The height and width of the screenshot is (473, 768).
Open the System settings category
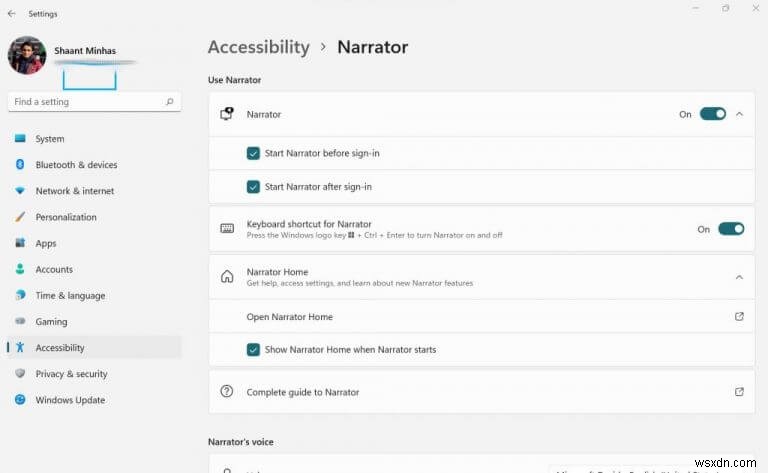tap(49, 139)
